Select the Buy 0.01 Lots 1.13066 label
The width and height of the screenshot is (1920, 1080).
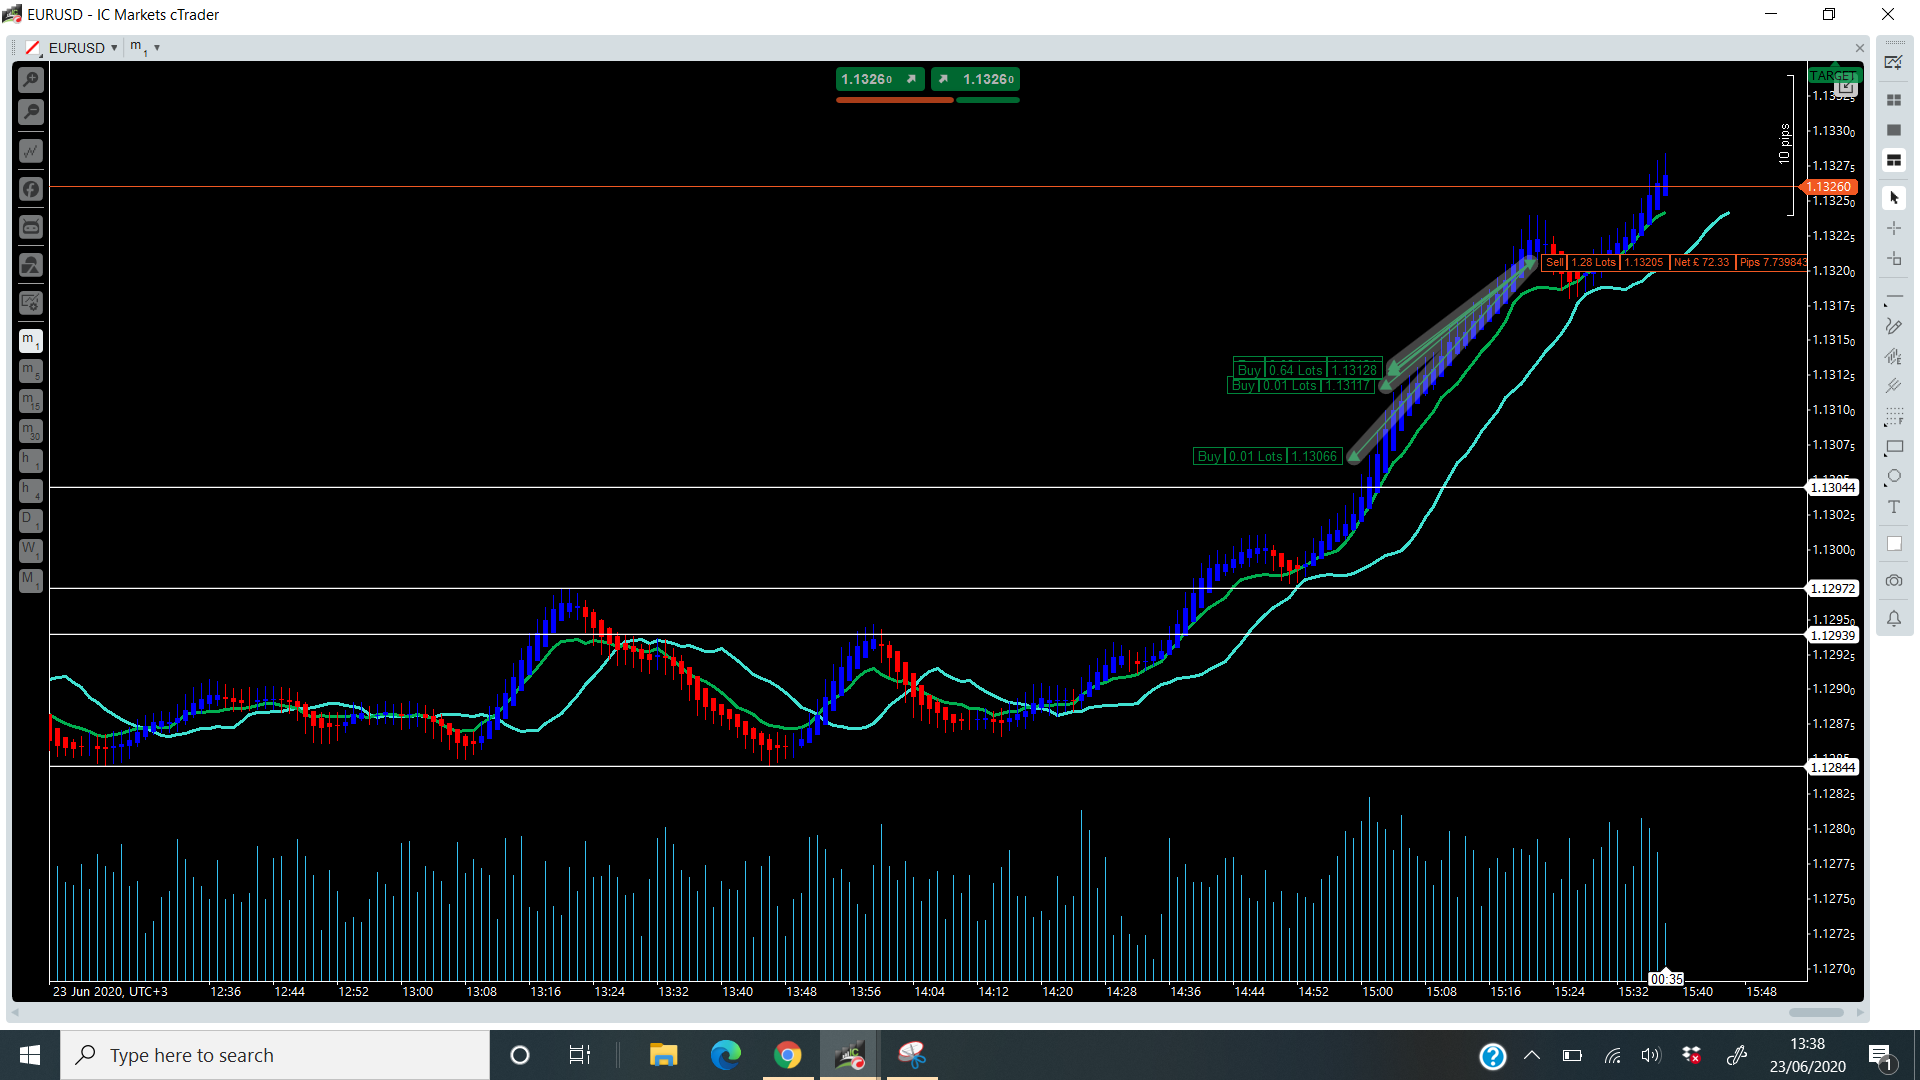click(x=1267, y=457)
